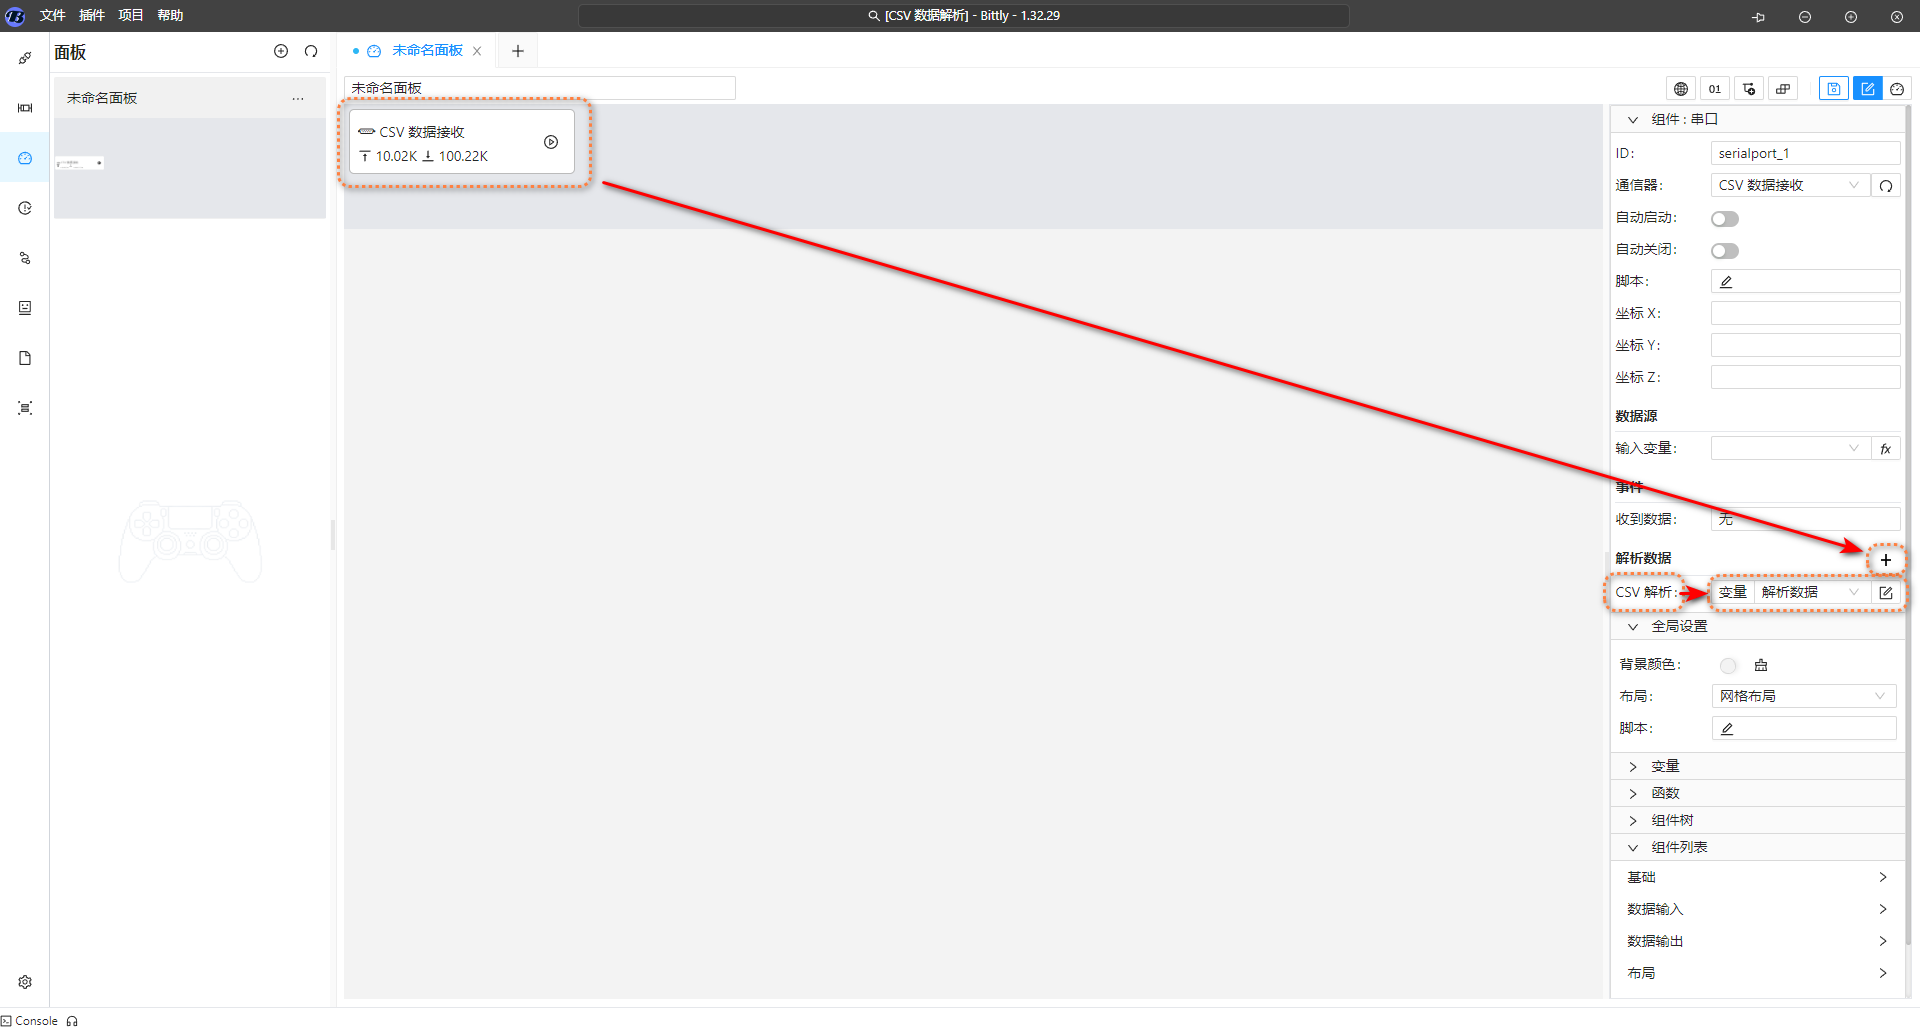Toggle the edit mode button in toolbar
Image resolution: width=1920 pixels, height=1032 pixels.
click(1867, 89)
